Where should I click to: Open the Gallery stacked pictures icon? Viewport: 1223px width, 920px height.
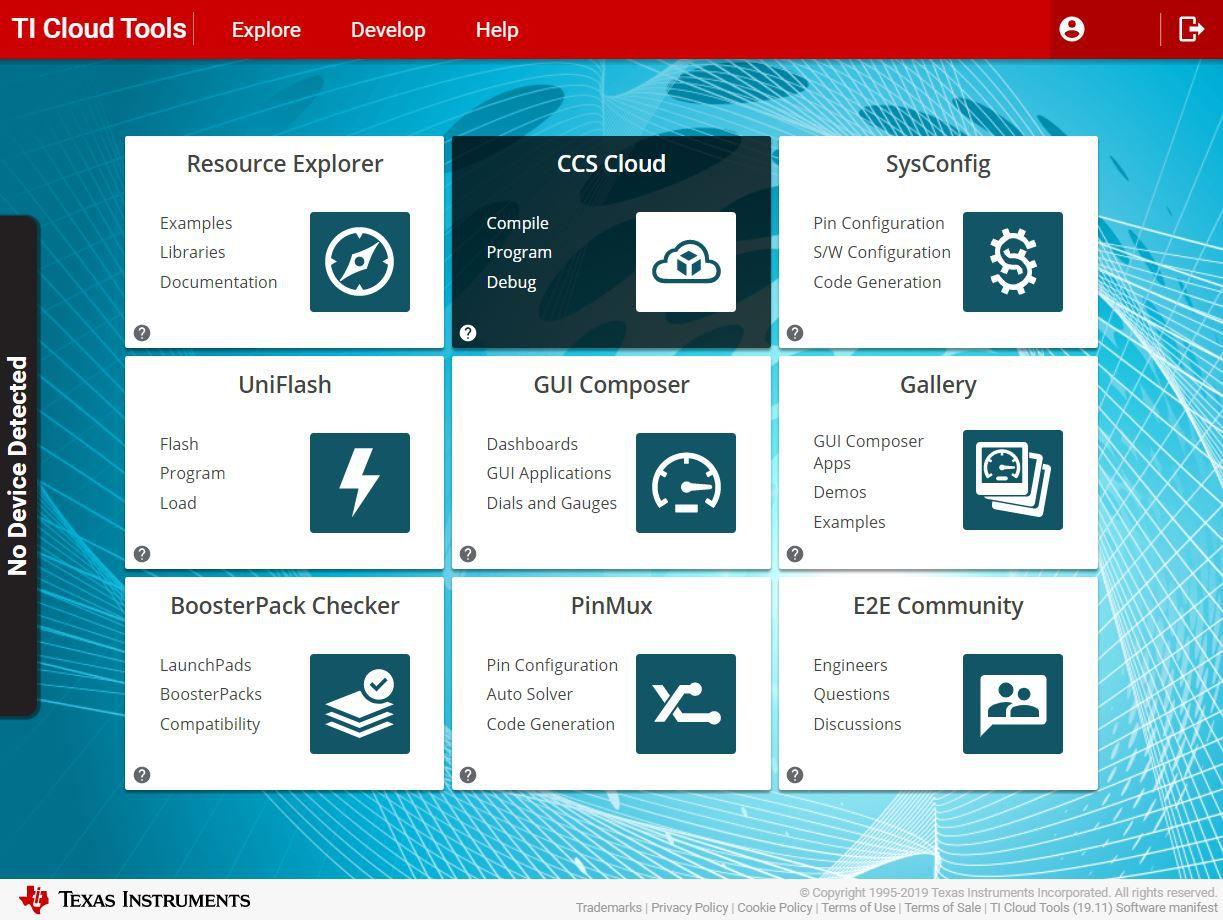pyautogui.click(x=1013, y=480)
